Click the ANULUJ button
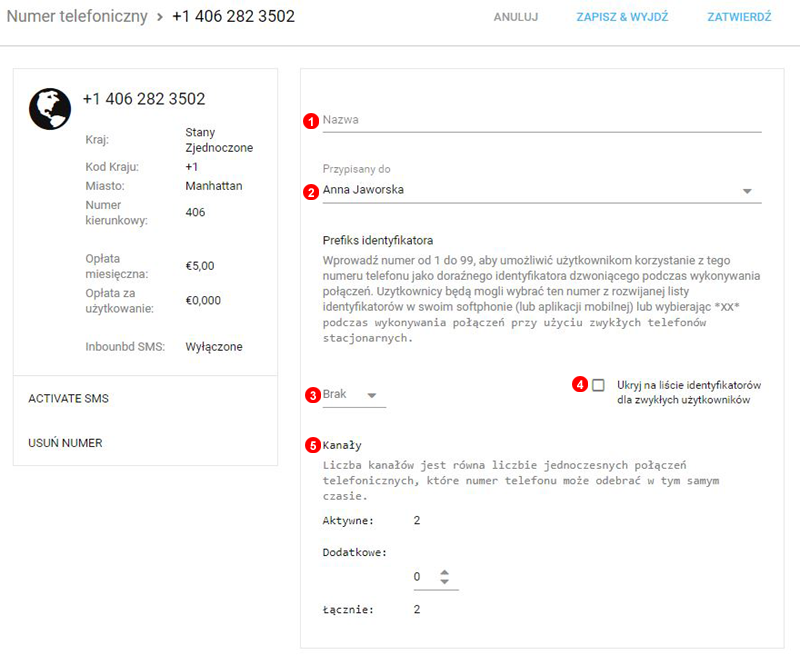This screenshot has width=800, height=665. tap(516, 18)
